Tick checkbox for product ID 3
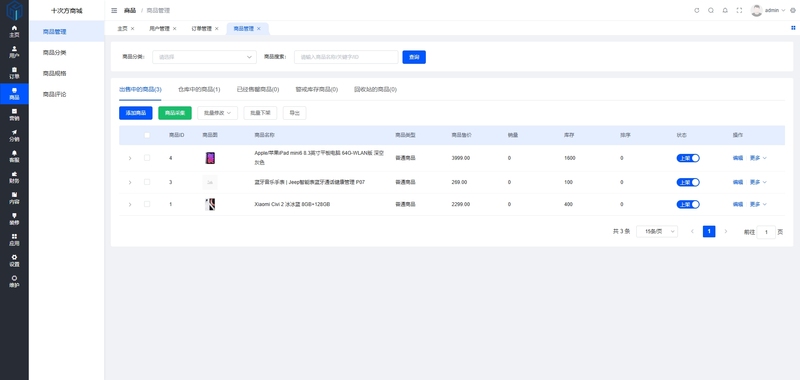The width and height of the screenshot is (800, 380). pyautogui.click(x=147, y=182)
